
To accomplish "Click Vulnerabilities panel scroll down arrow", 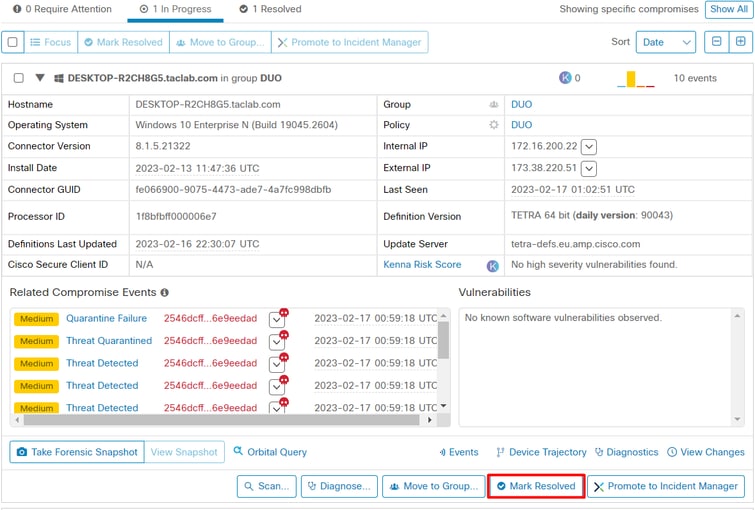I will tap(737, 419).
